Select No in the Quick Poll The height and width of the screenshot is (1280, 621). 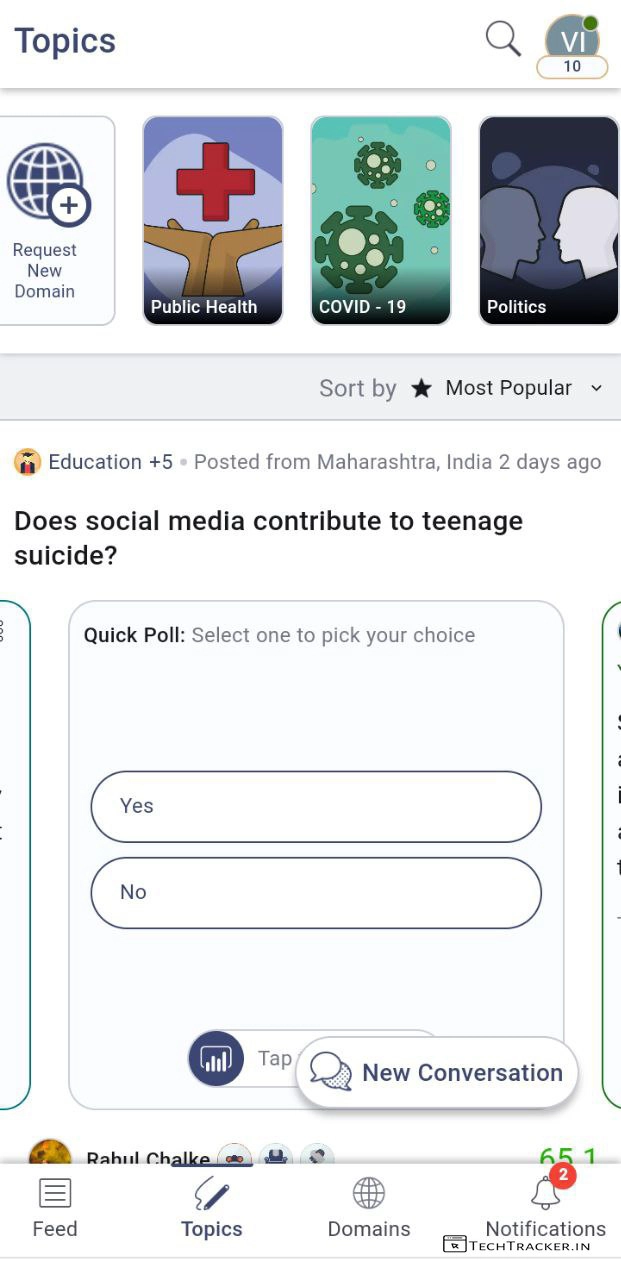(x=316, y=892)
